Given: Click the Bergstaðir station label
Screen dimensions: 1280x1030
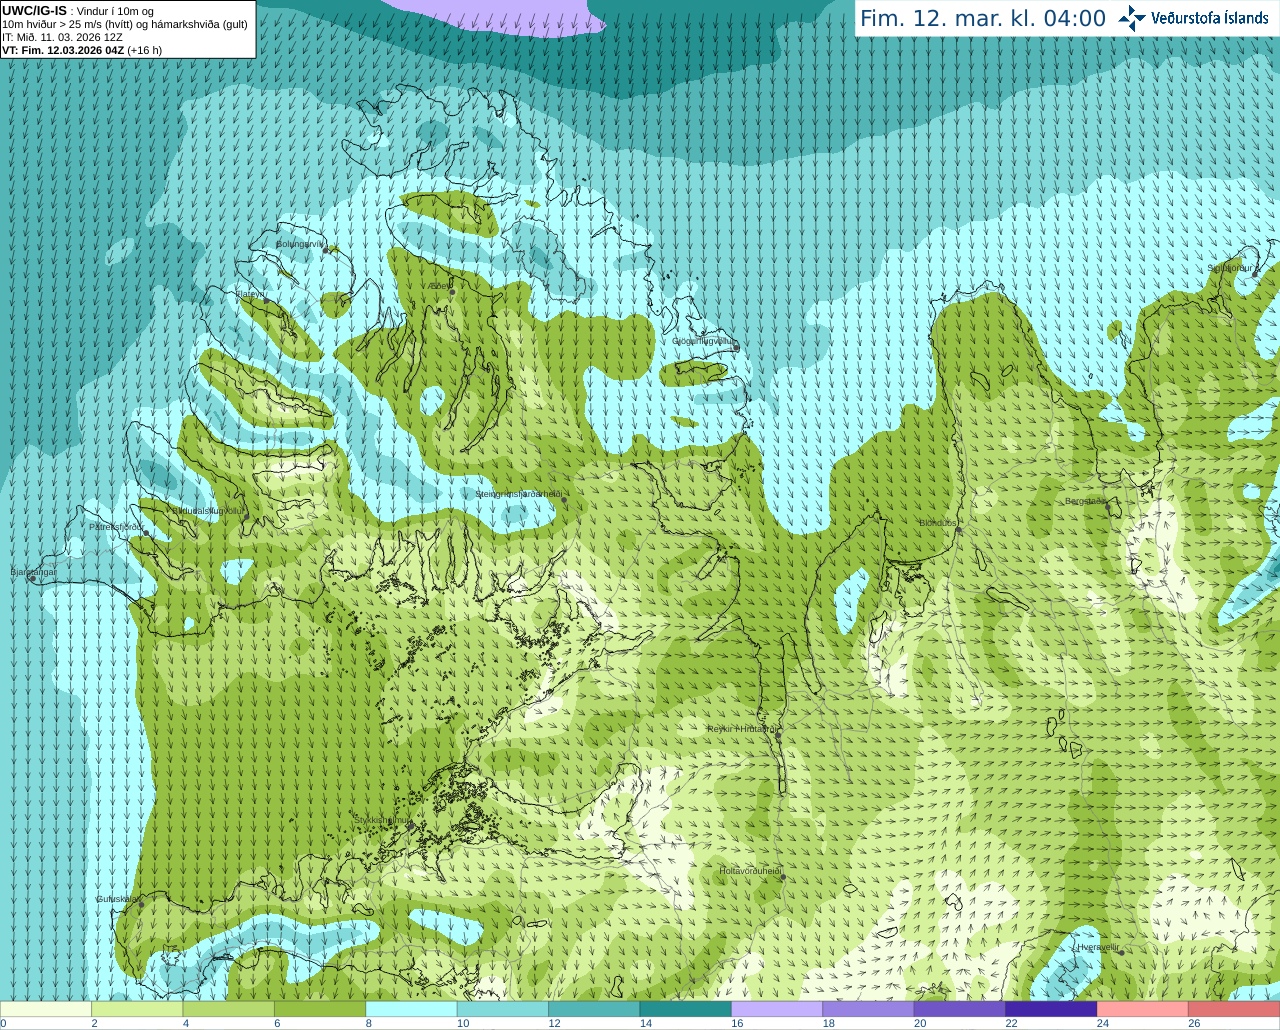Looking at the screenshot, I should [x=1085, y=501].
